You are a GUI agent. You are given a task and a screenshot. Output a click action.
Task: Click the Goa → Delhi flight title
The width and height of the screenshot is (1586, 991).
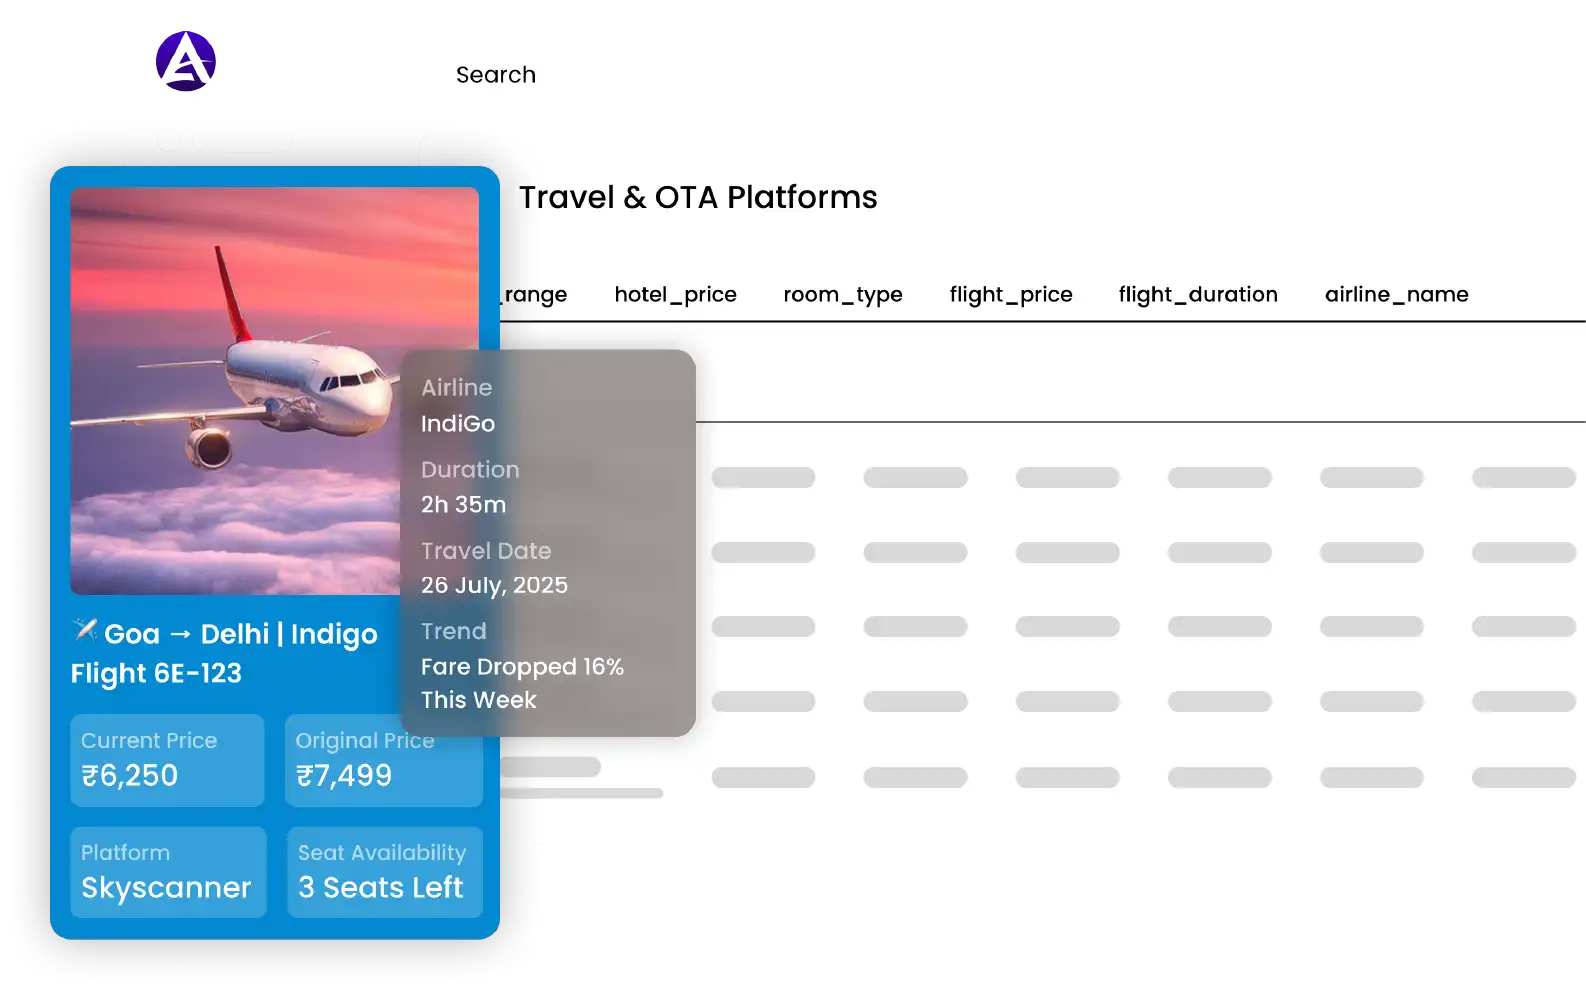[226, 653]
